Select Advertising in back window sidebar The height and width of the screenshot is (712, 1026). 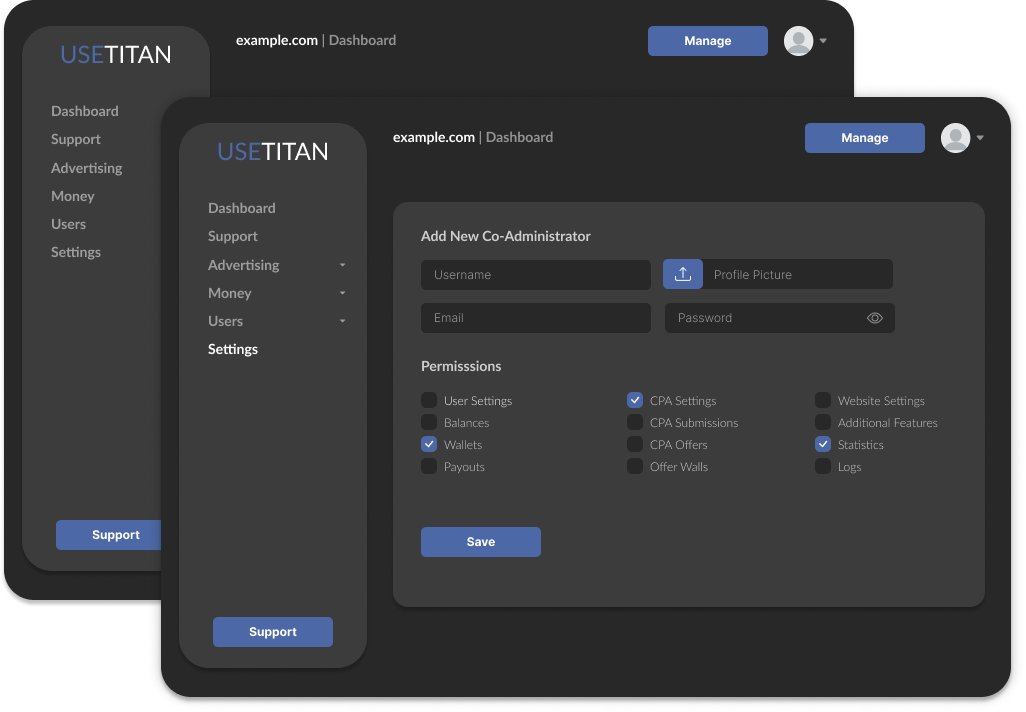pos(86,168)
